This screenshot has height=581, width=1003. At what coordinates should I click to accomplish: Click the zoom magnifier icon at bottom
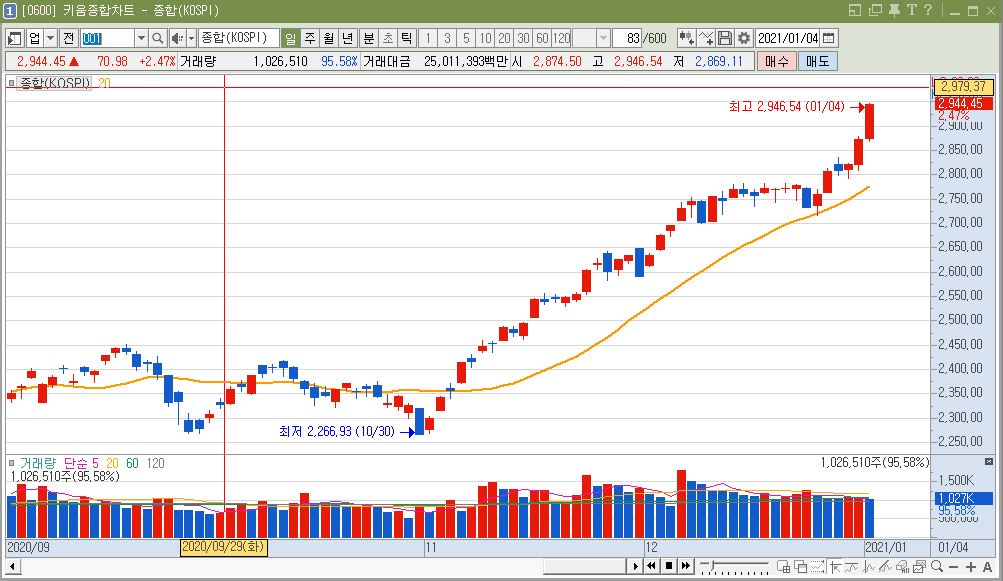coord(936,566)
